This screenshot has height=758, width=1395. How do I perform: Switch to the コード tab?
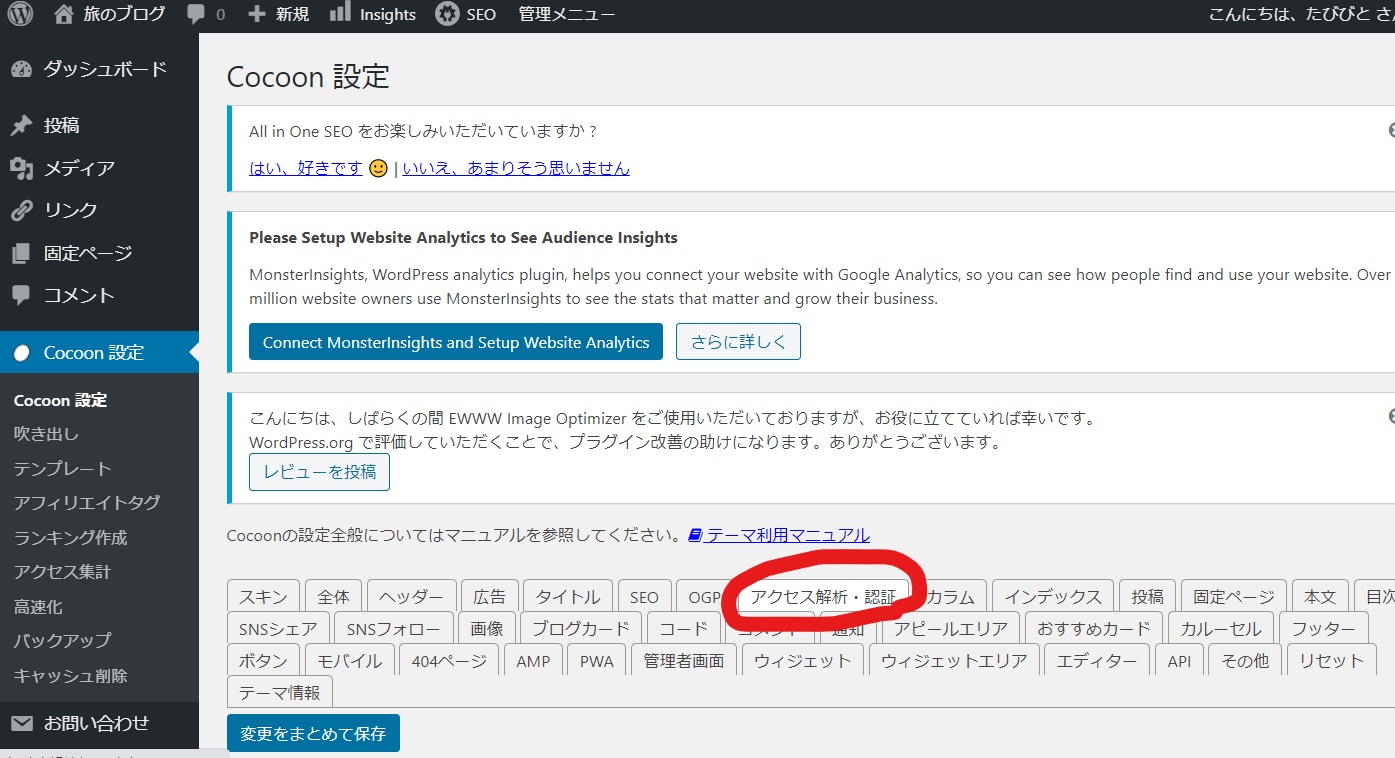(x=684, y=629)
